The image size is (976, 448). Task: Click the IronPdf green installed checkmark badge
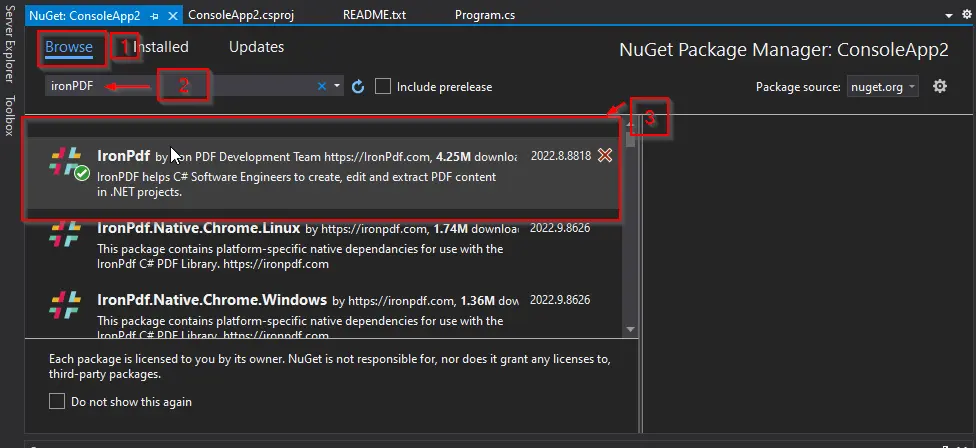click(82, 174)
